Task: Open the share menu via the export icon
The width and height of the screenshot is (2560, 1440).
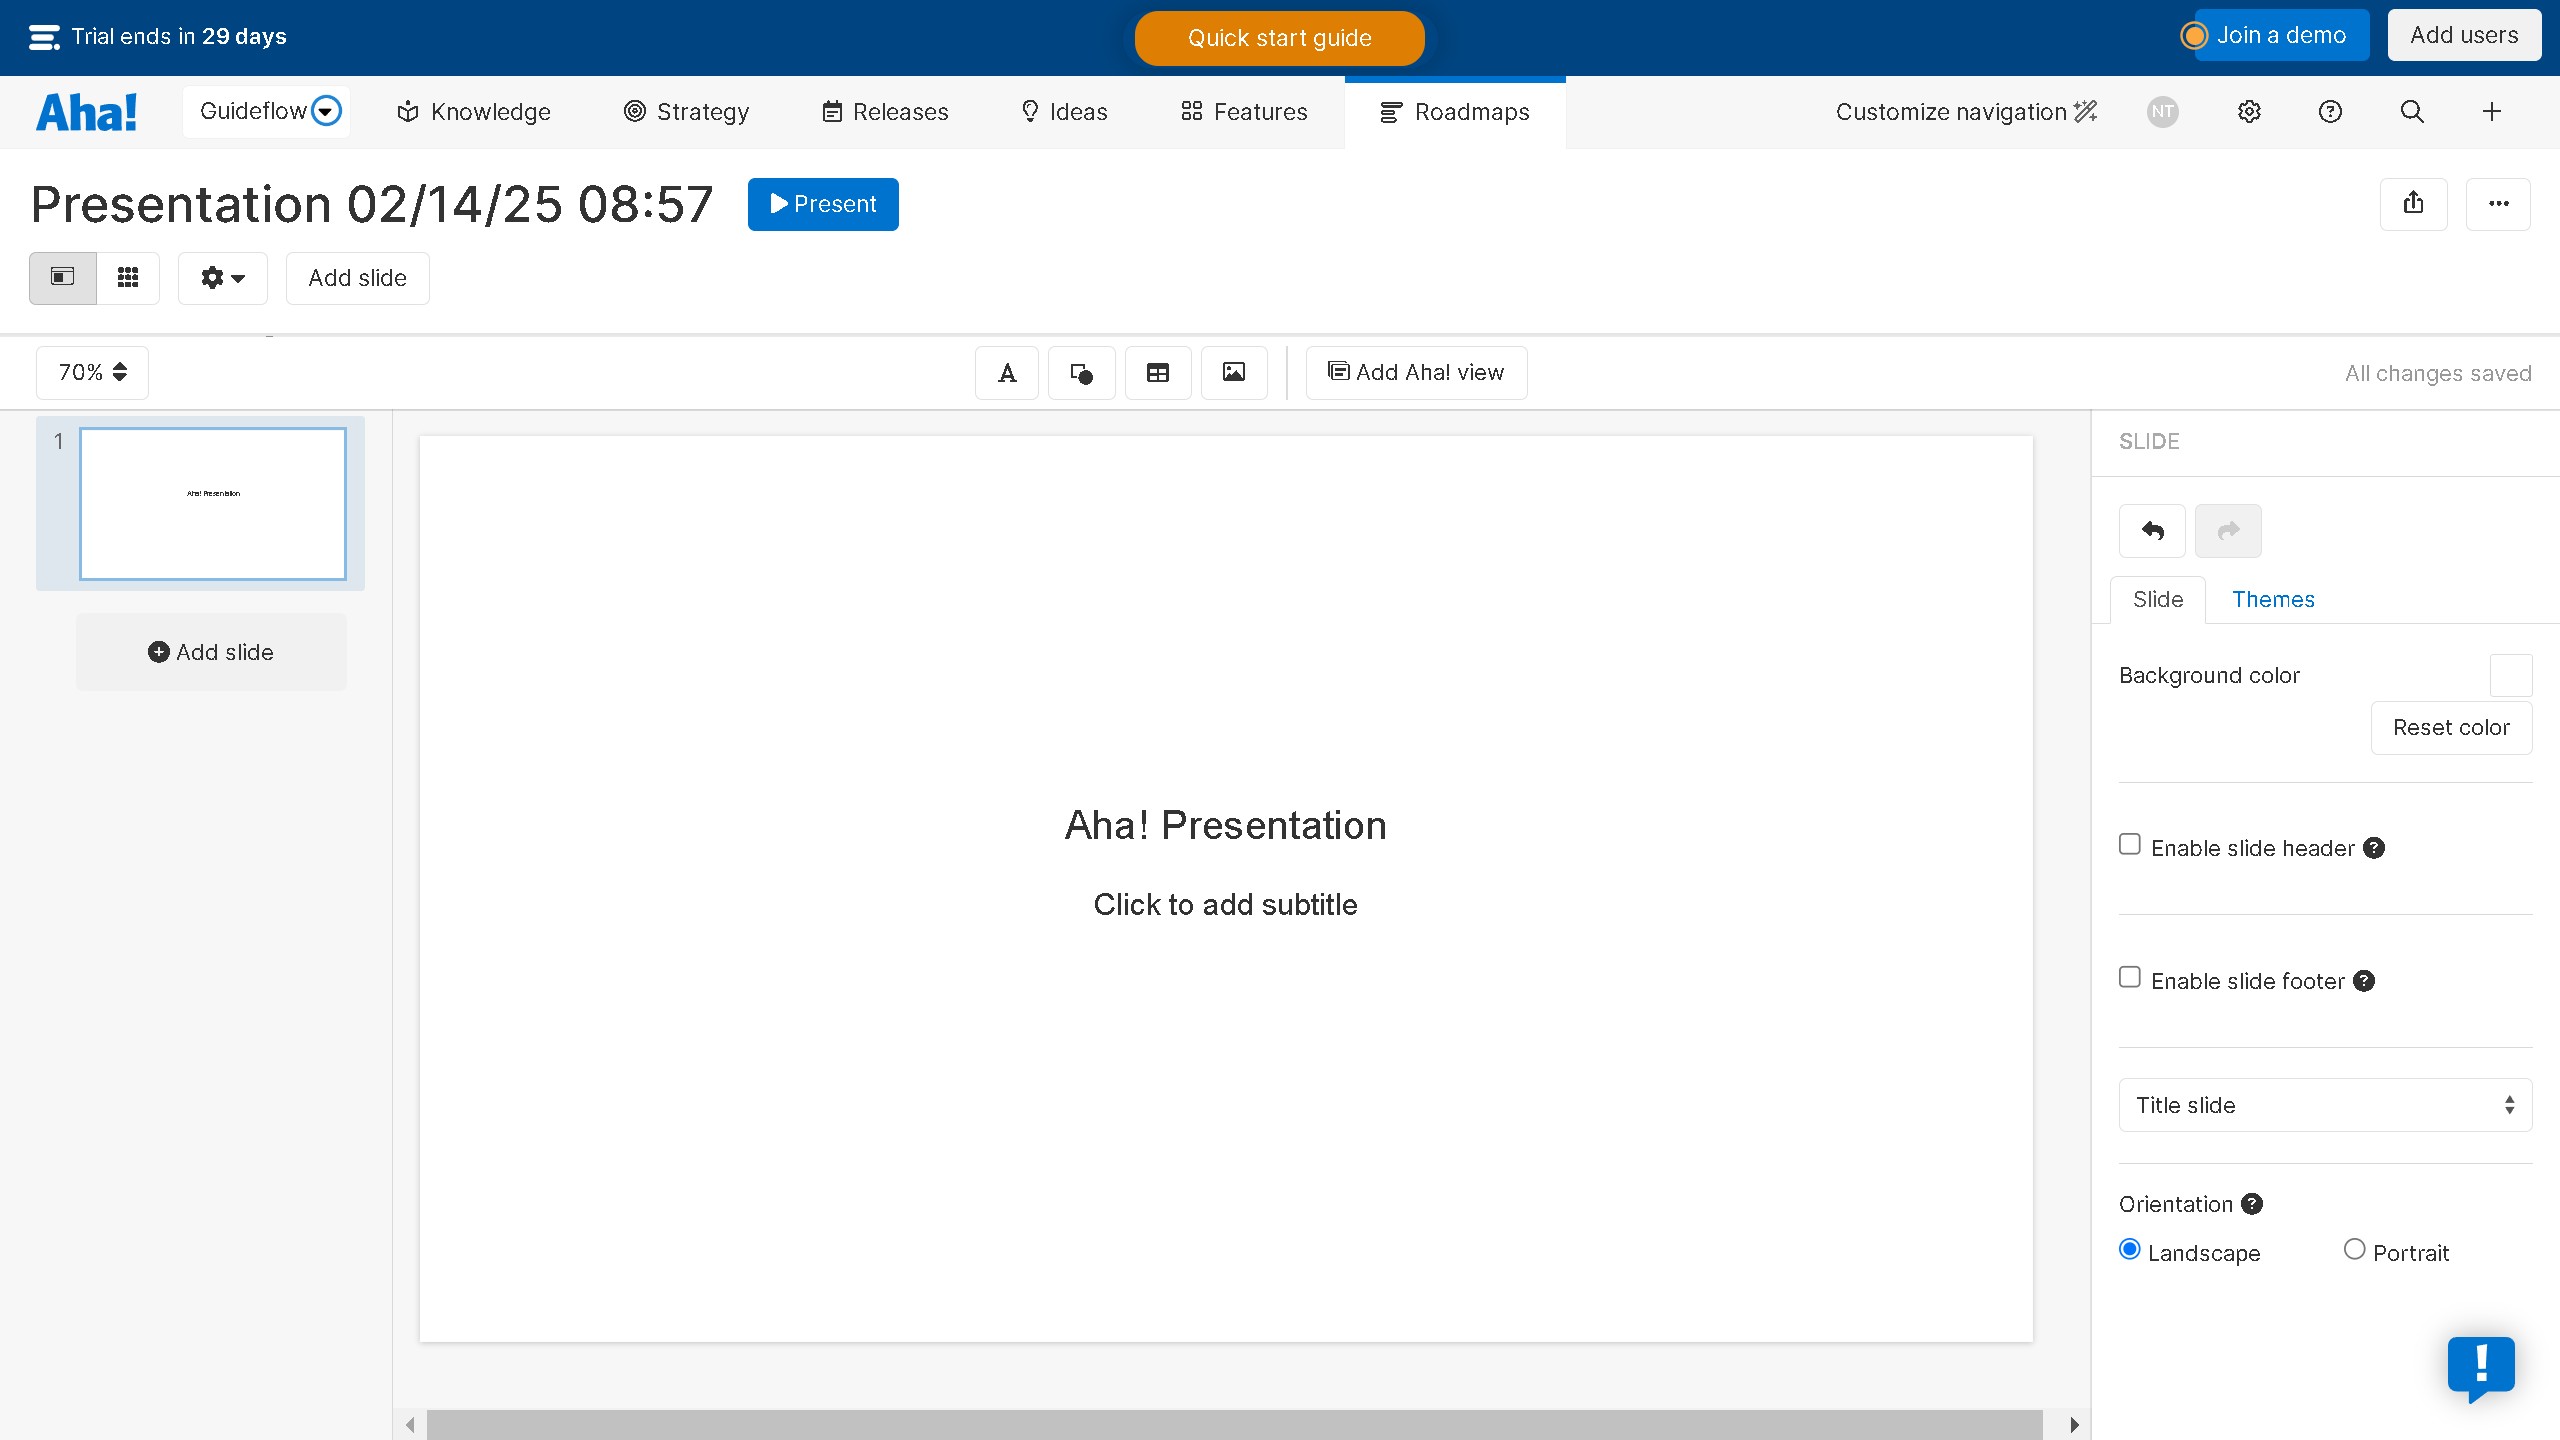Action: (x=2414, y=204)
